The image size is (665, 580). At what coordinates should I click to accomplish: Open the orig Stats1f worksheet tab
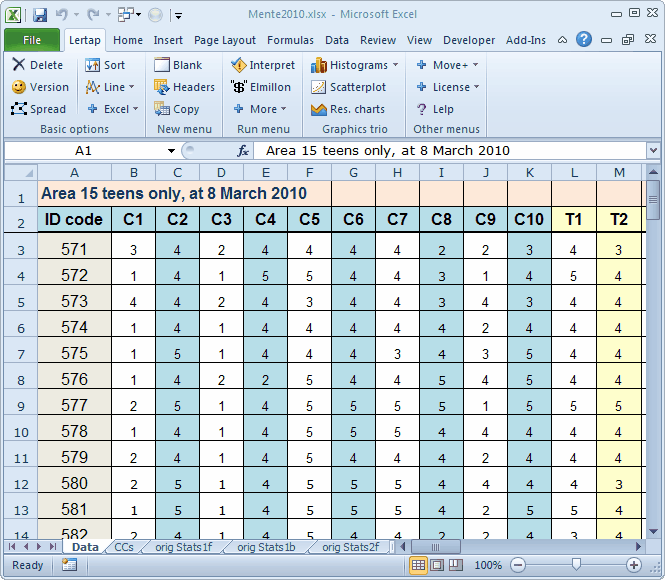184,547
